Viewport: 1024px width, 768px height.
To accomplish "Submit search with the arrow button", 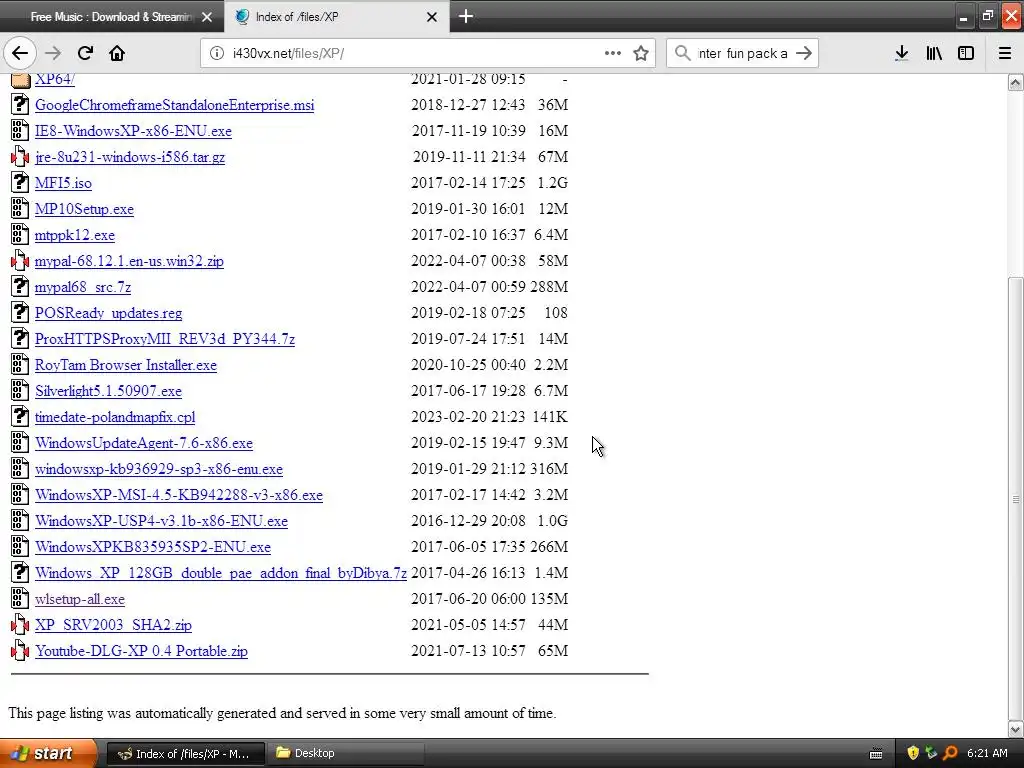I will pos(804,53).
